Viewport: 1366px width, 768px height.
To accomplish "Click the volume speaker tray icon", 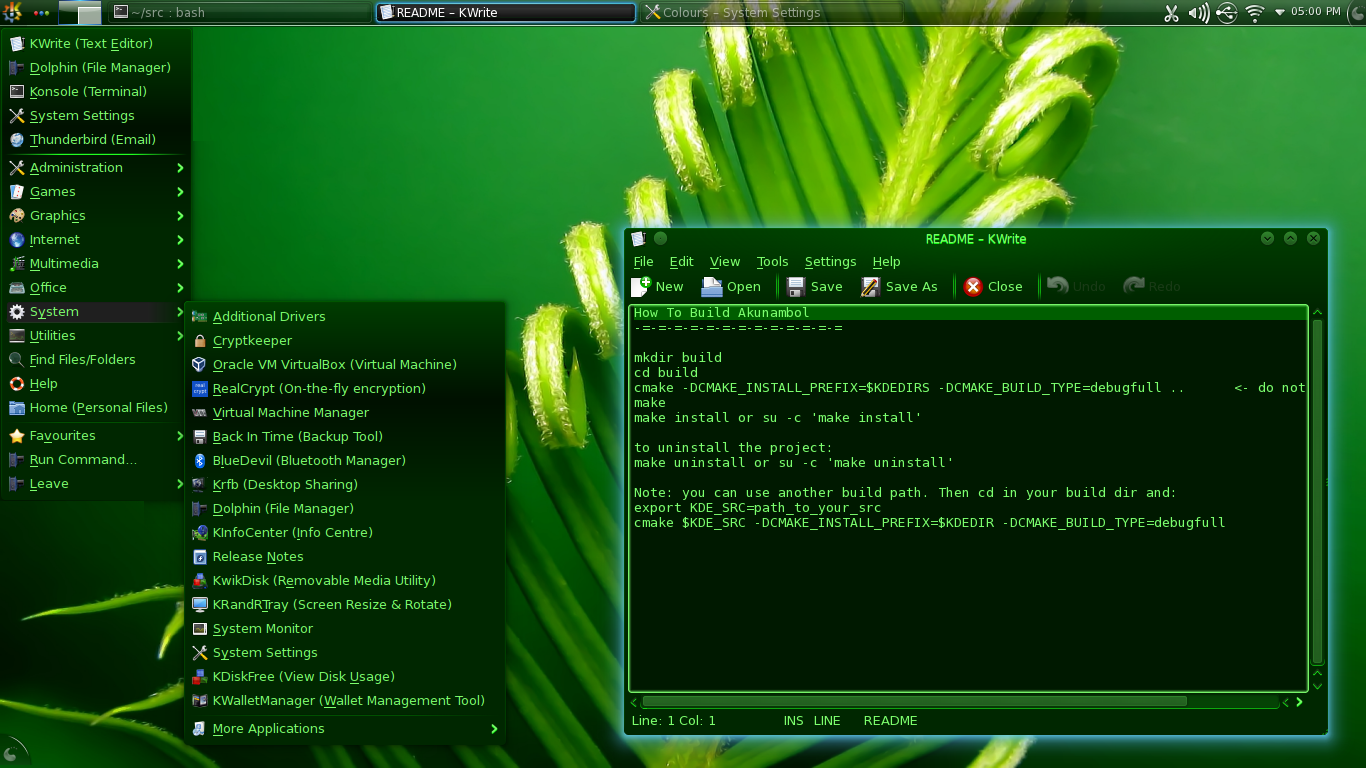I will 1199,13.
